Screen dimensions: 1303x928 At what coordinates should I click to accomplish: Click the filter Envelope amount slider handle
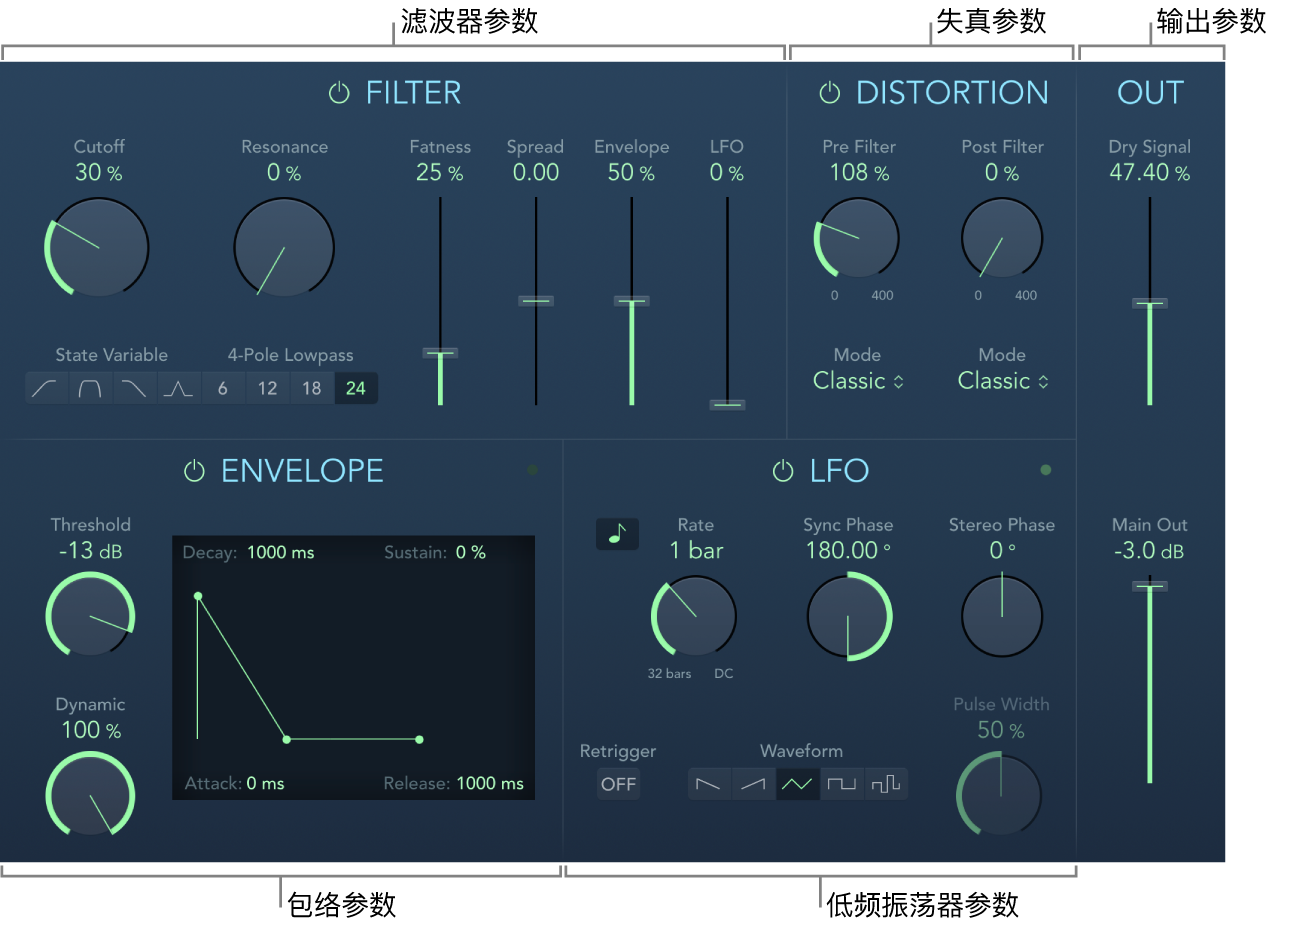(x=631, y=300)
